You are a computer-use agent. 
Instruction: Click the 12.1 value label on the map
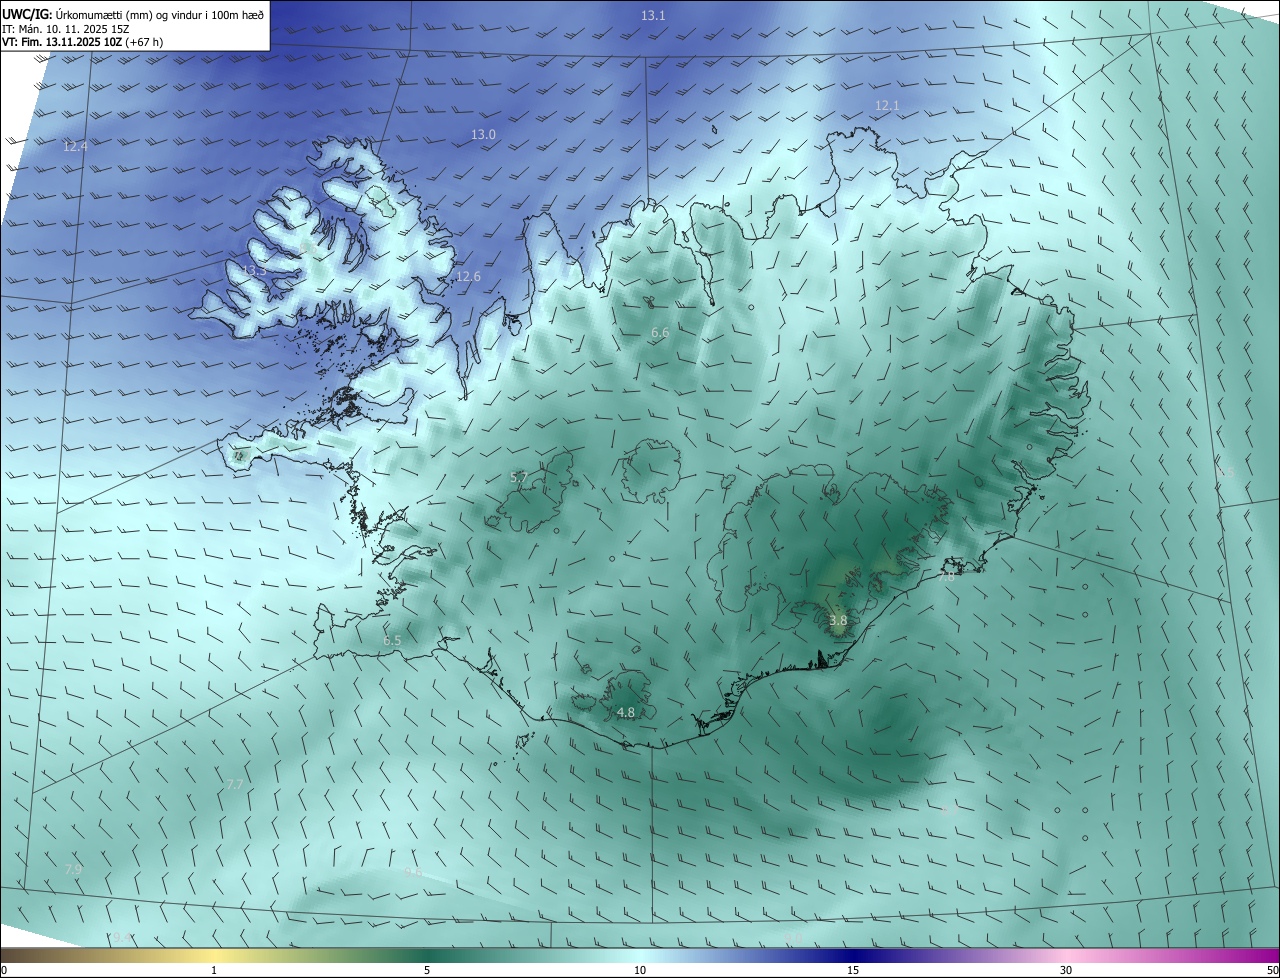887,105
